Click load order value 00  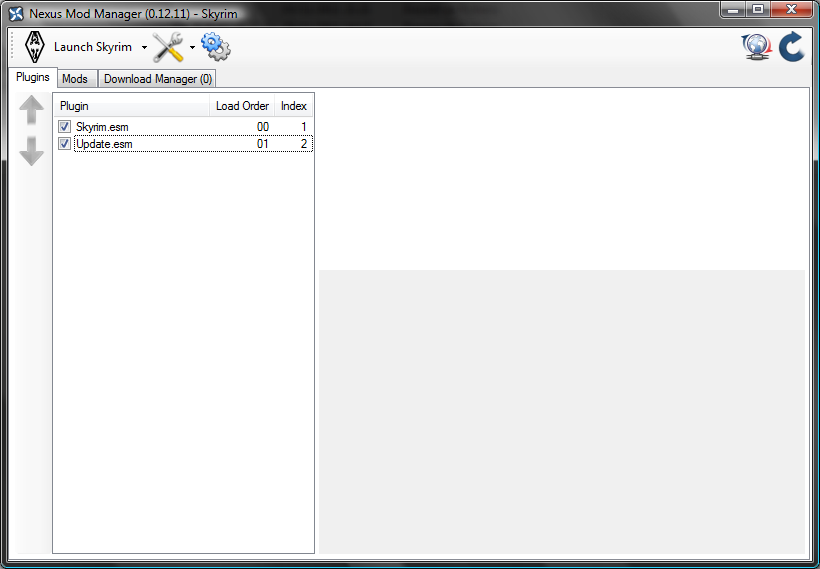(263, 127)
